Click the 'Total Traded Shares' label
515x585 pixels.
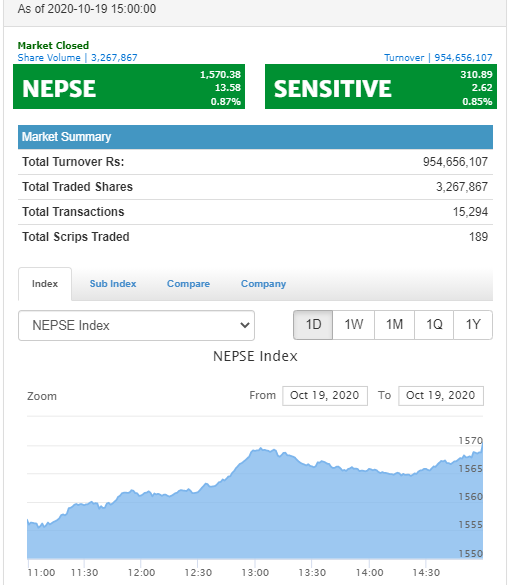pos(77,187)
